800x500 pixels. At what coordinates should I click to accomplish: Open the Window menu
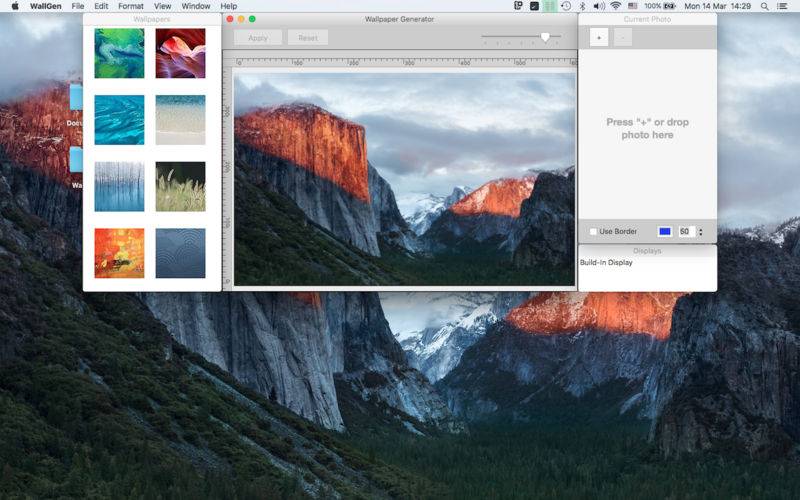[196, 6]
